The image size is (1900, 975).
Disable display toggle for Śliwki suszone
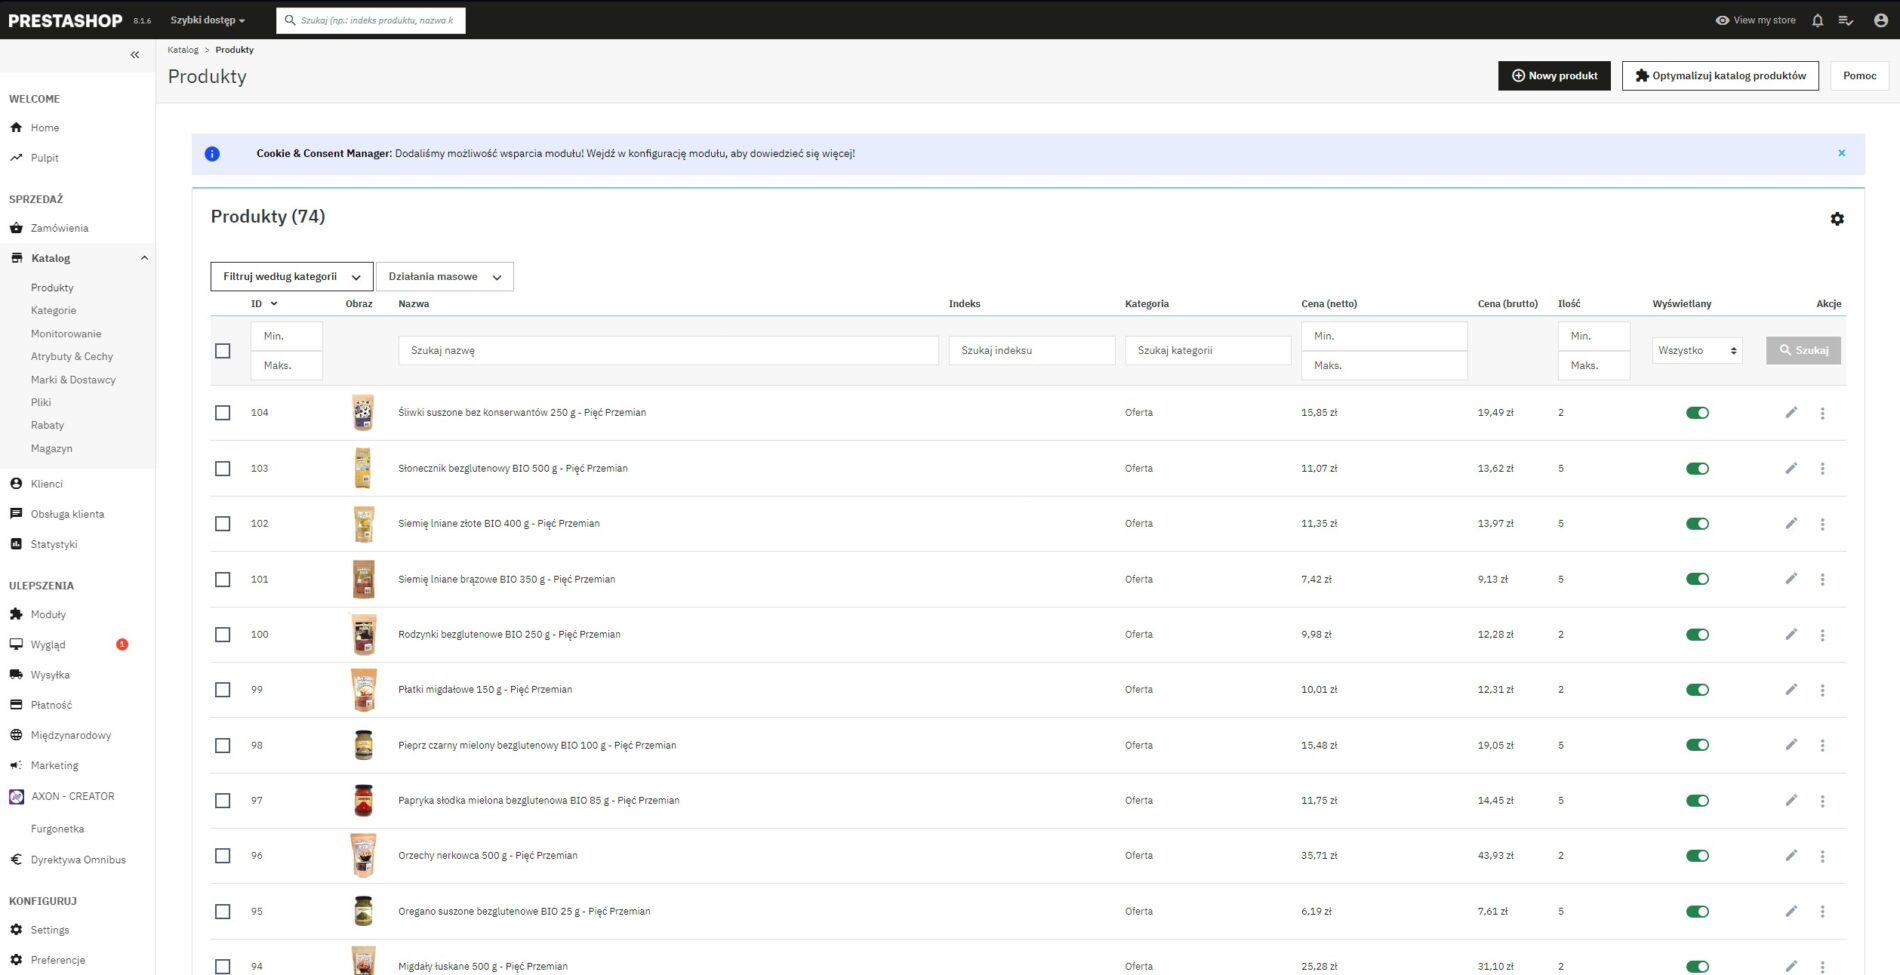[1697, 413]
